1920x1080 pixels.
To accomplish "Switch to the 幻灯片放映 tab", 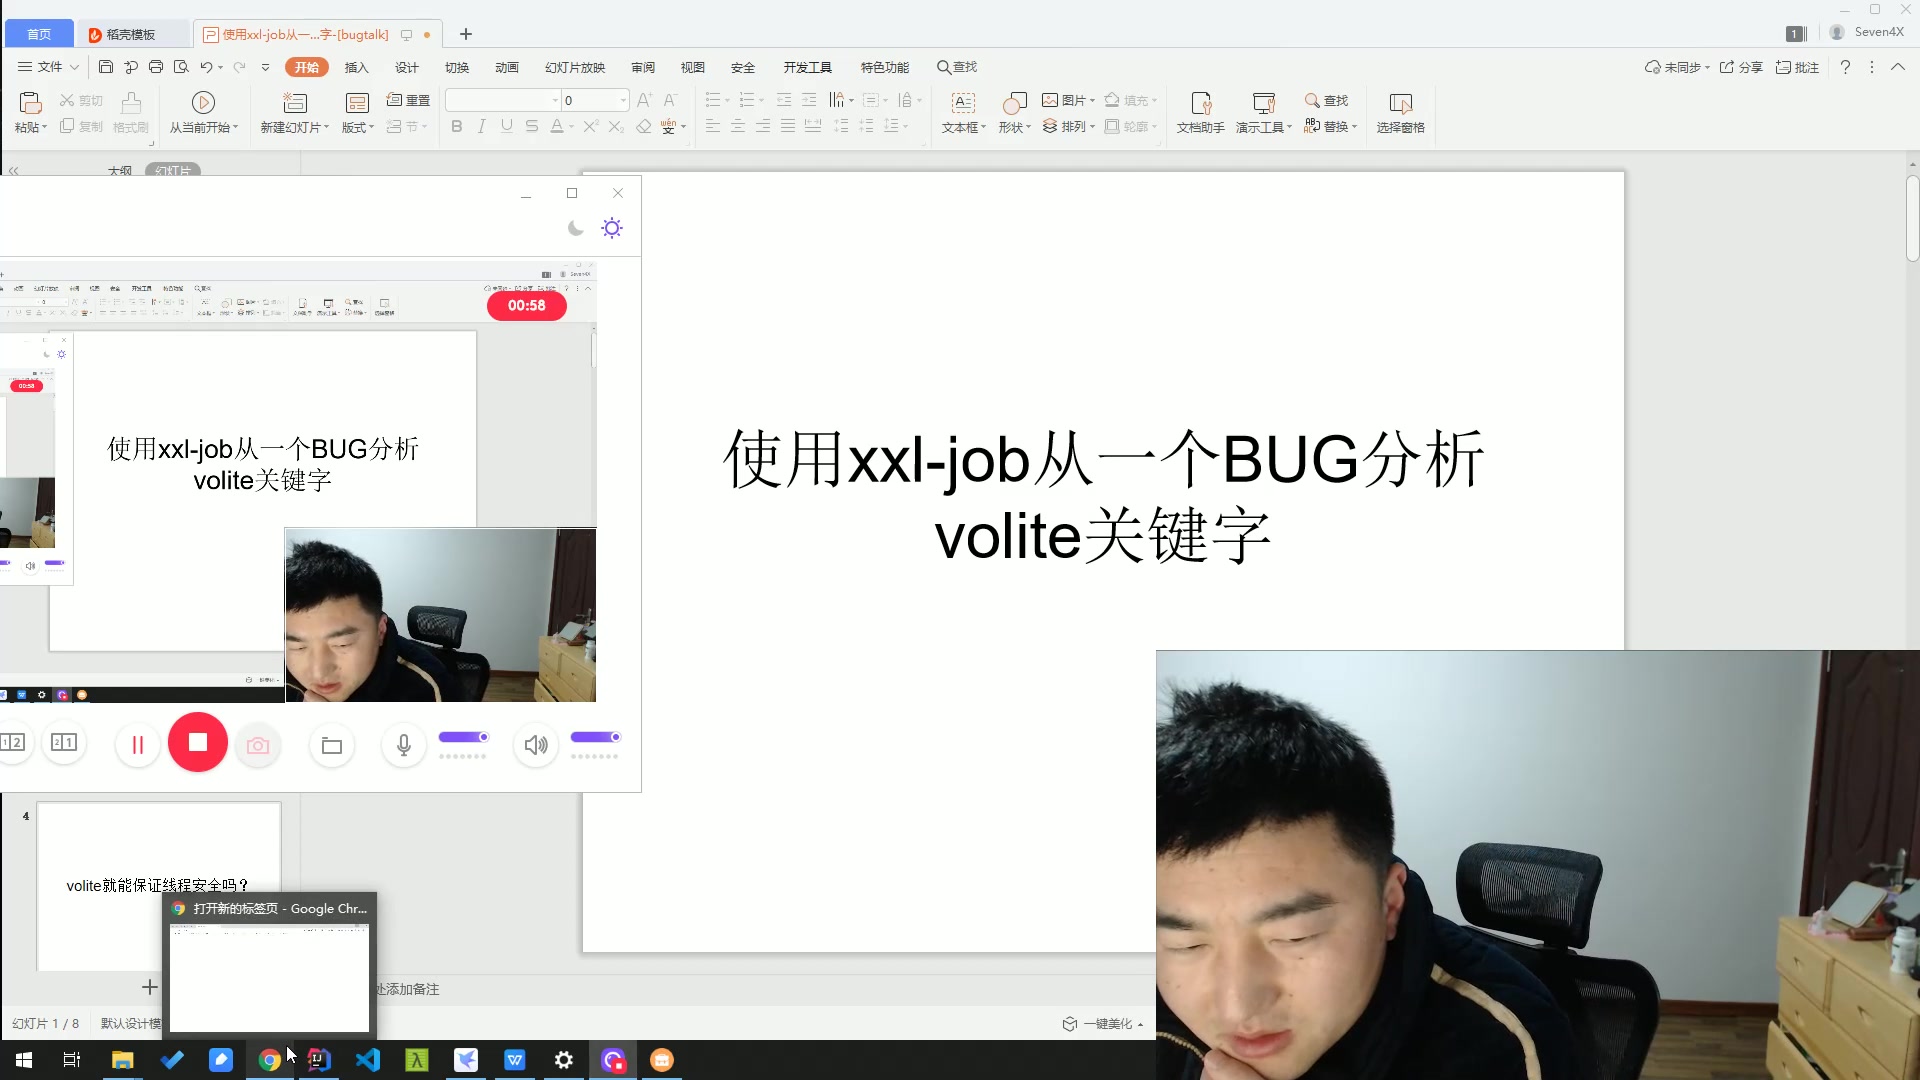I will point(575,67).
